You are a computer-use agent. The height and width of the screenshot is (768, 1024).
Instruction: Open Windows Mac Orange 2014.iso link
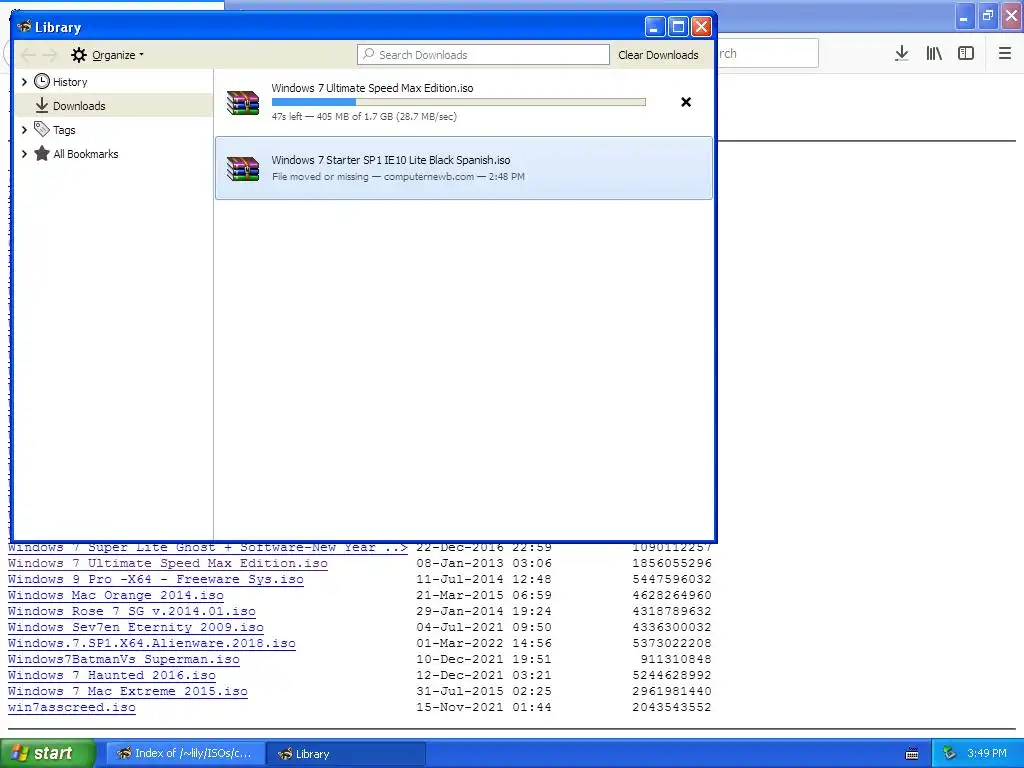click(116, 595)
